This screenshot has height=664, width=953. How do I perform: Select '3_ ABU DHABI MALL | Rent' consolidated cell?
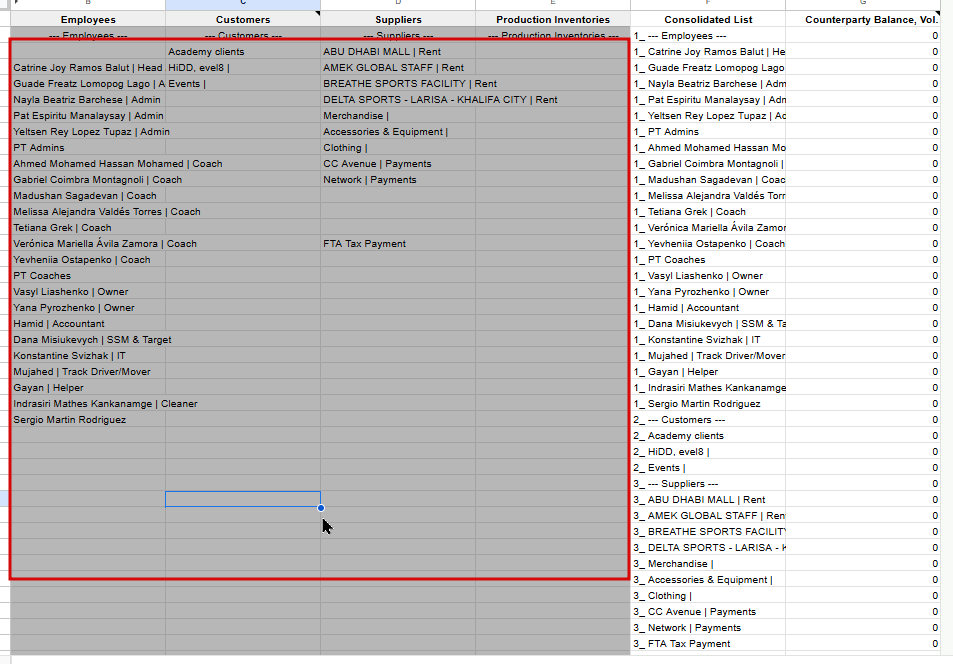[708, 500]
